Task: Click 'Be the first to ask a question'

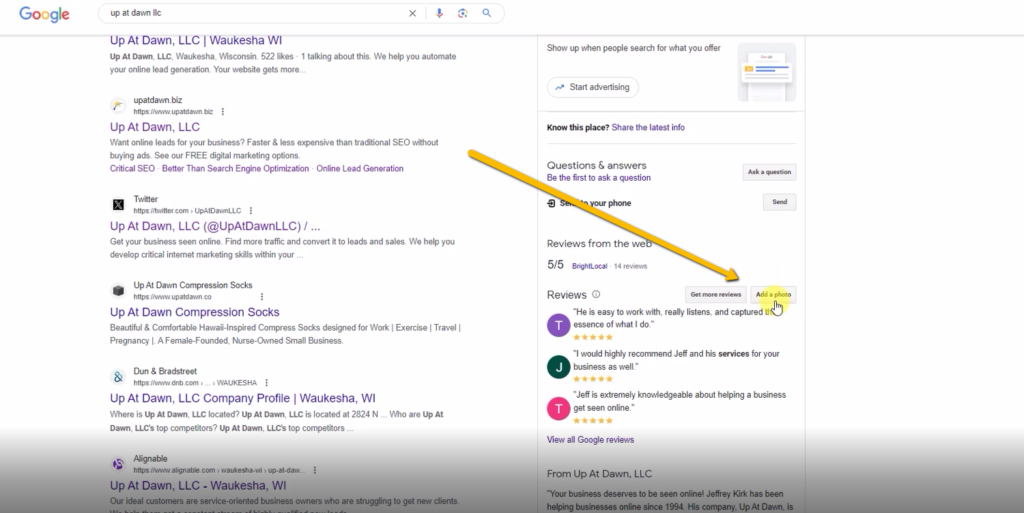Action: (x=599, y=178)
